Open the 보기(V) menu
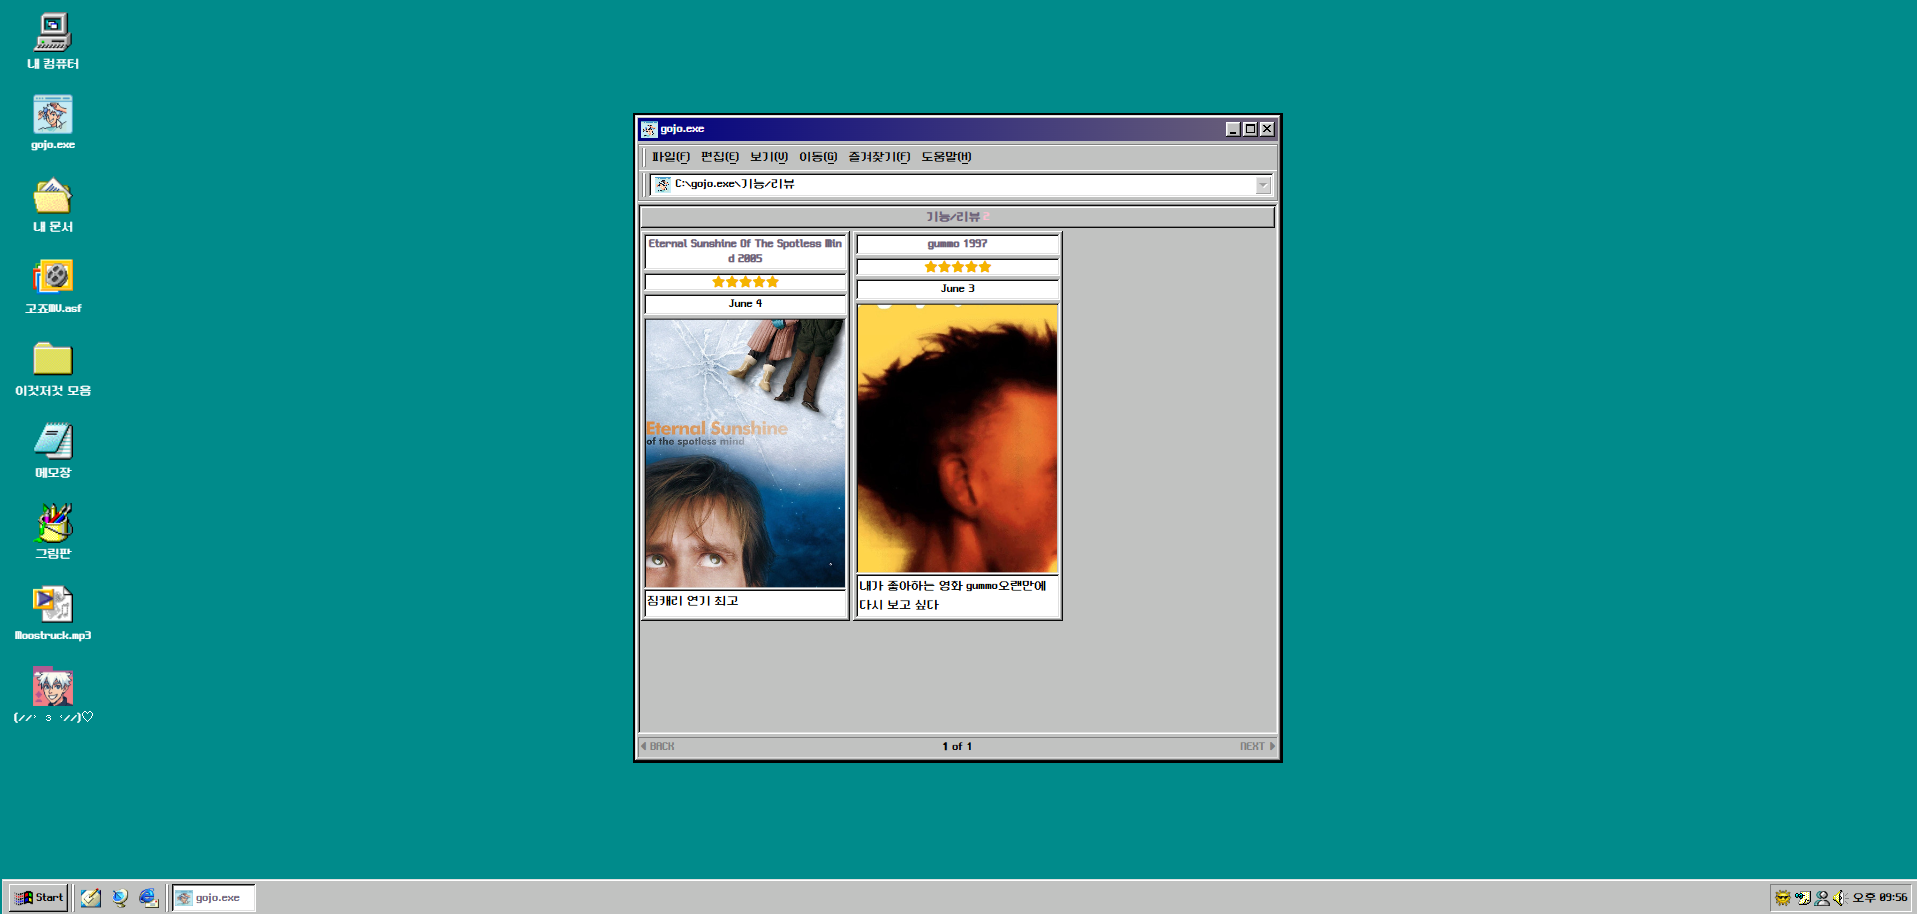 (x=769, y=157)
